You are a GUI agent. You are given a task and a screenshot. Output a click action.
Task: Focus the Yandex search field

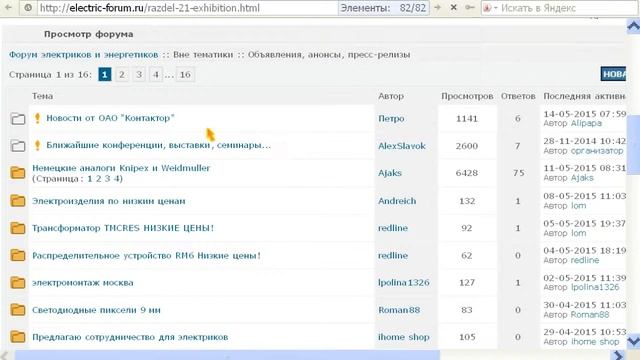coord(567,8)
